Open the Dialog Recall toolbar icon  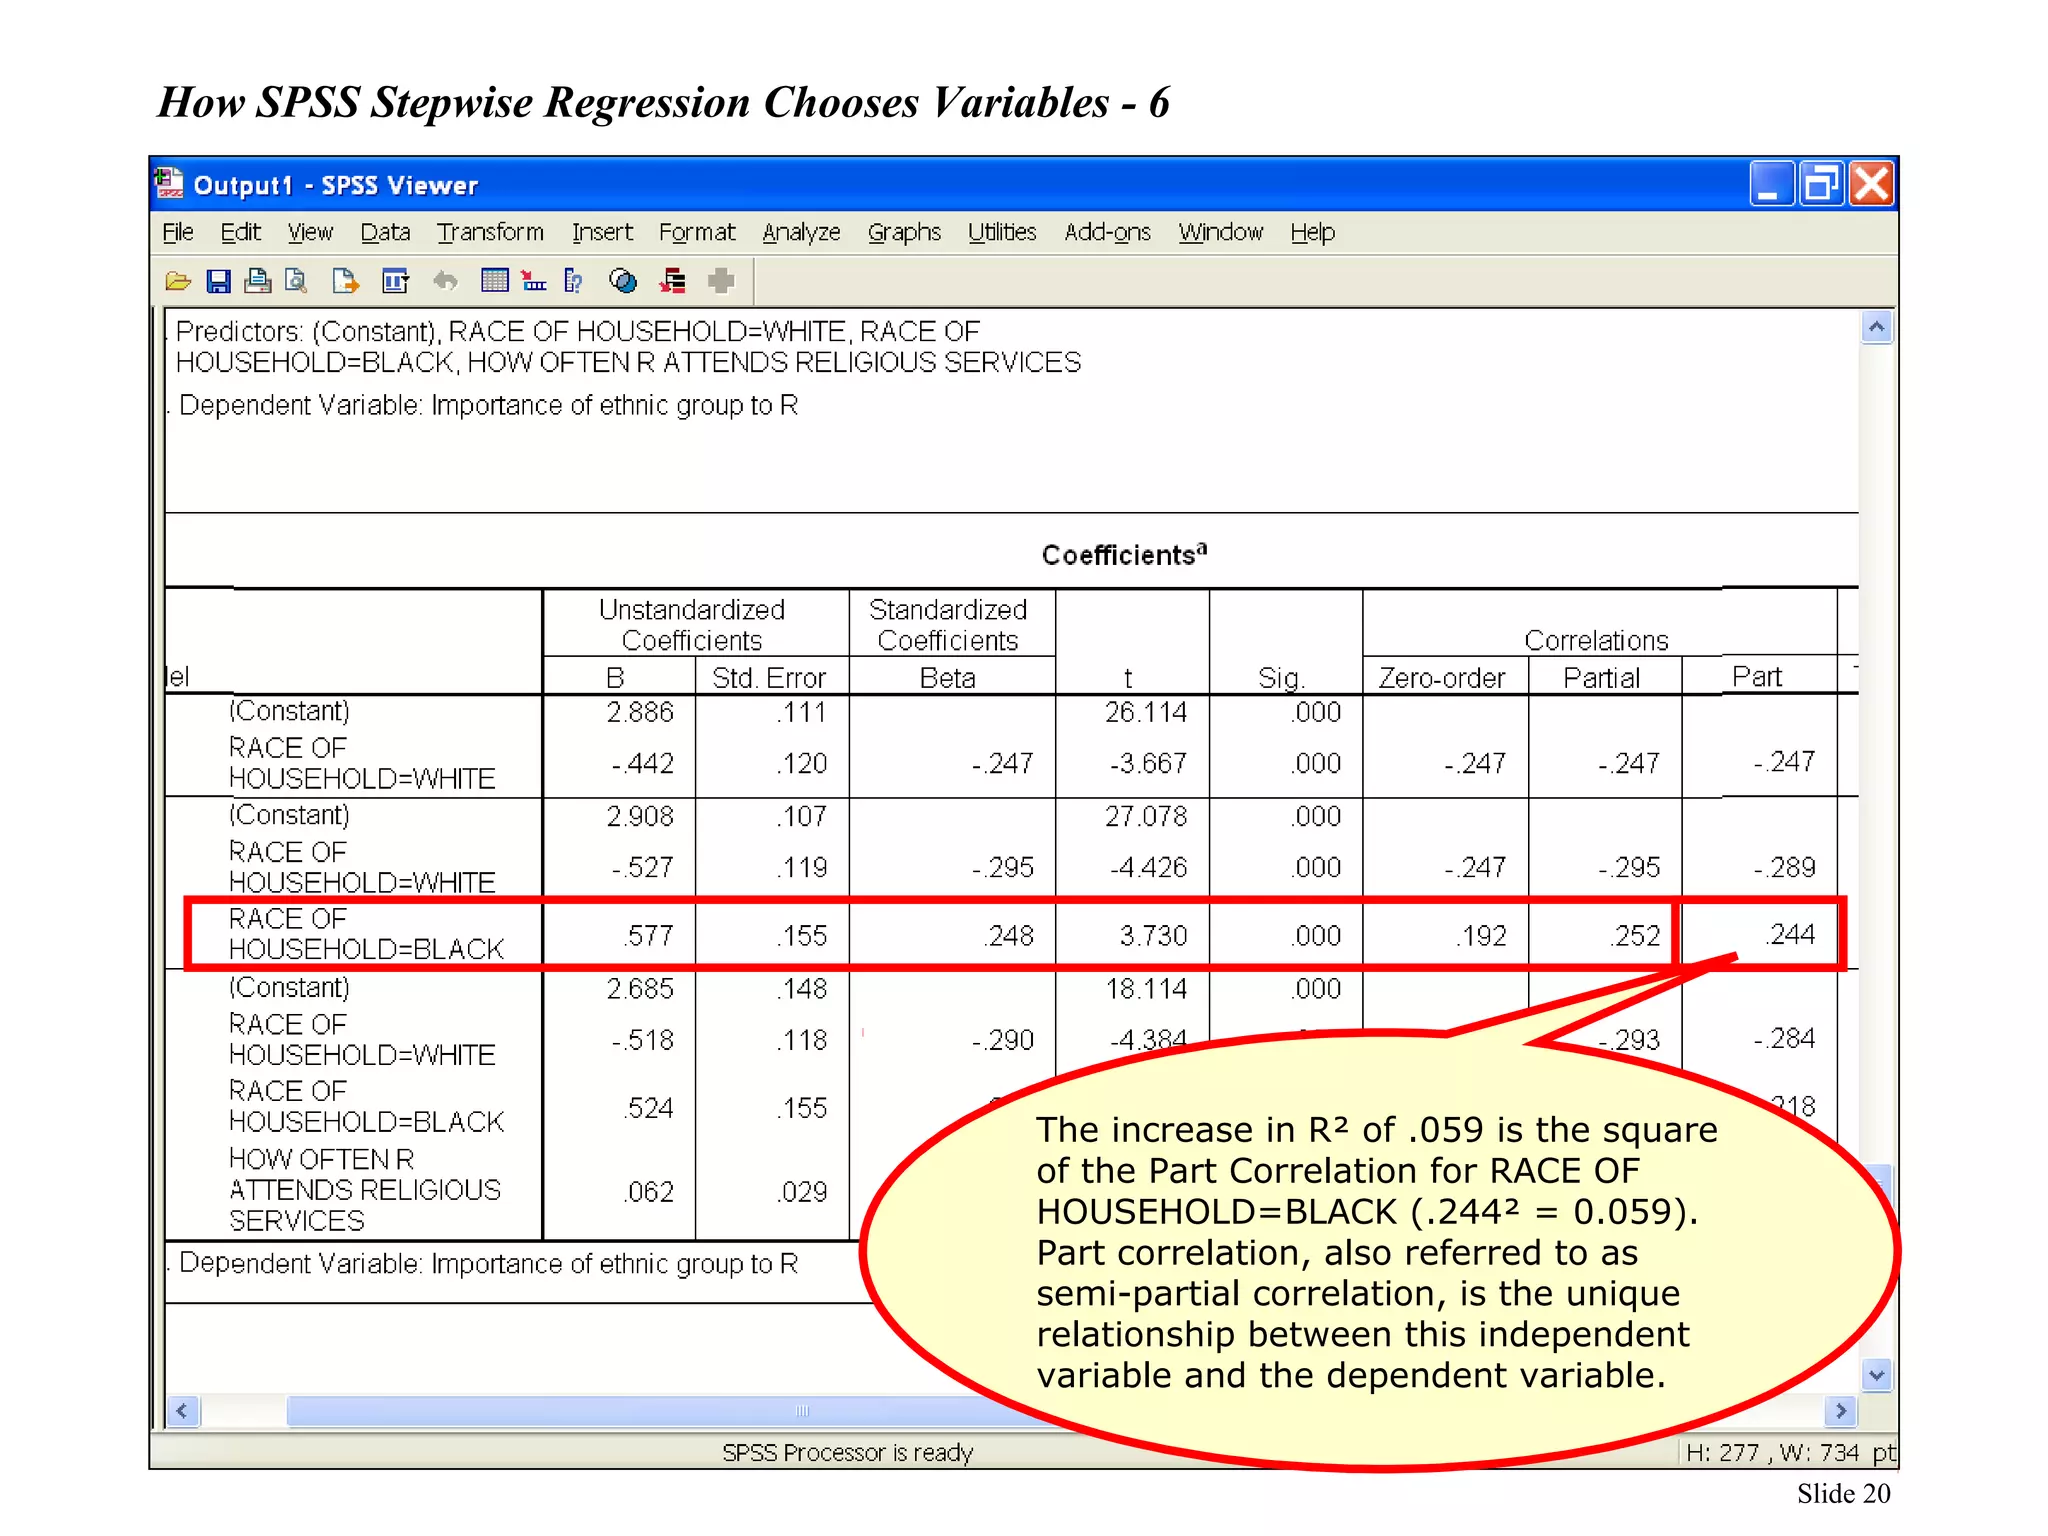(396, 282)
